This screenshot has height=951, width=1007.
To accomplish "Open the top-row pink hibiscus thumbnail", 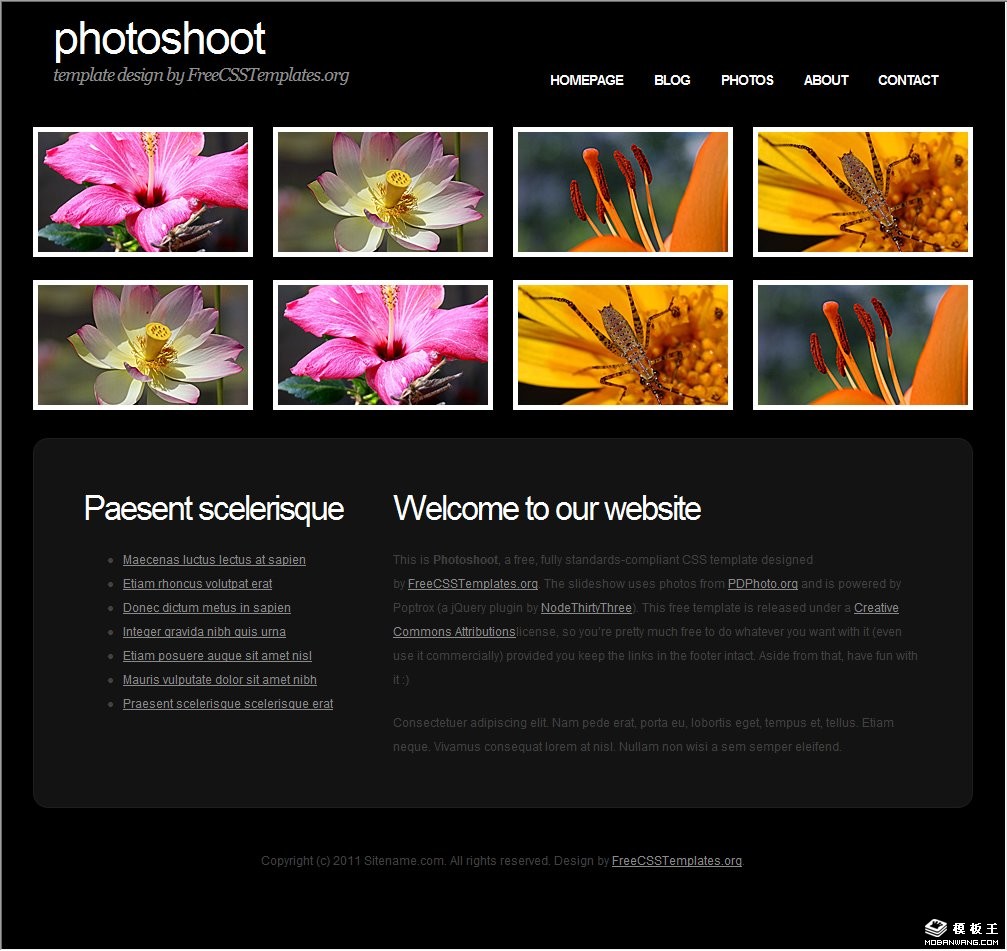I will [x=143, y=192].
